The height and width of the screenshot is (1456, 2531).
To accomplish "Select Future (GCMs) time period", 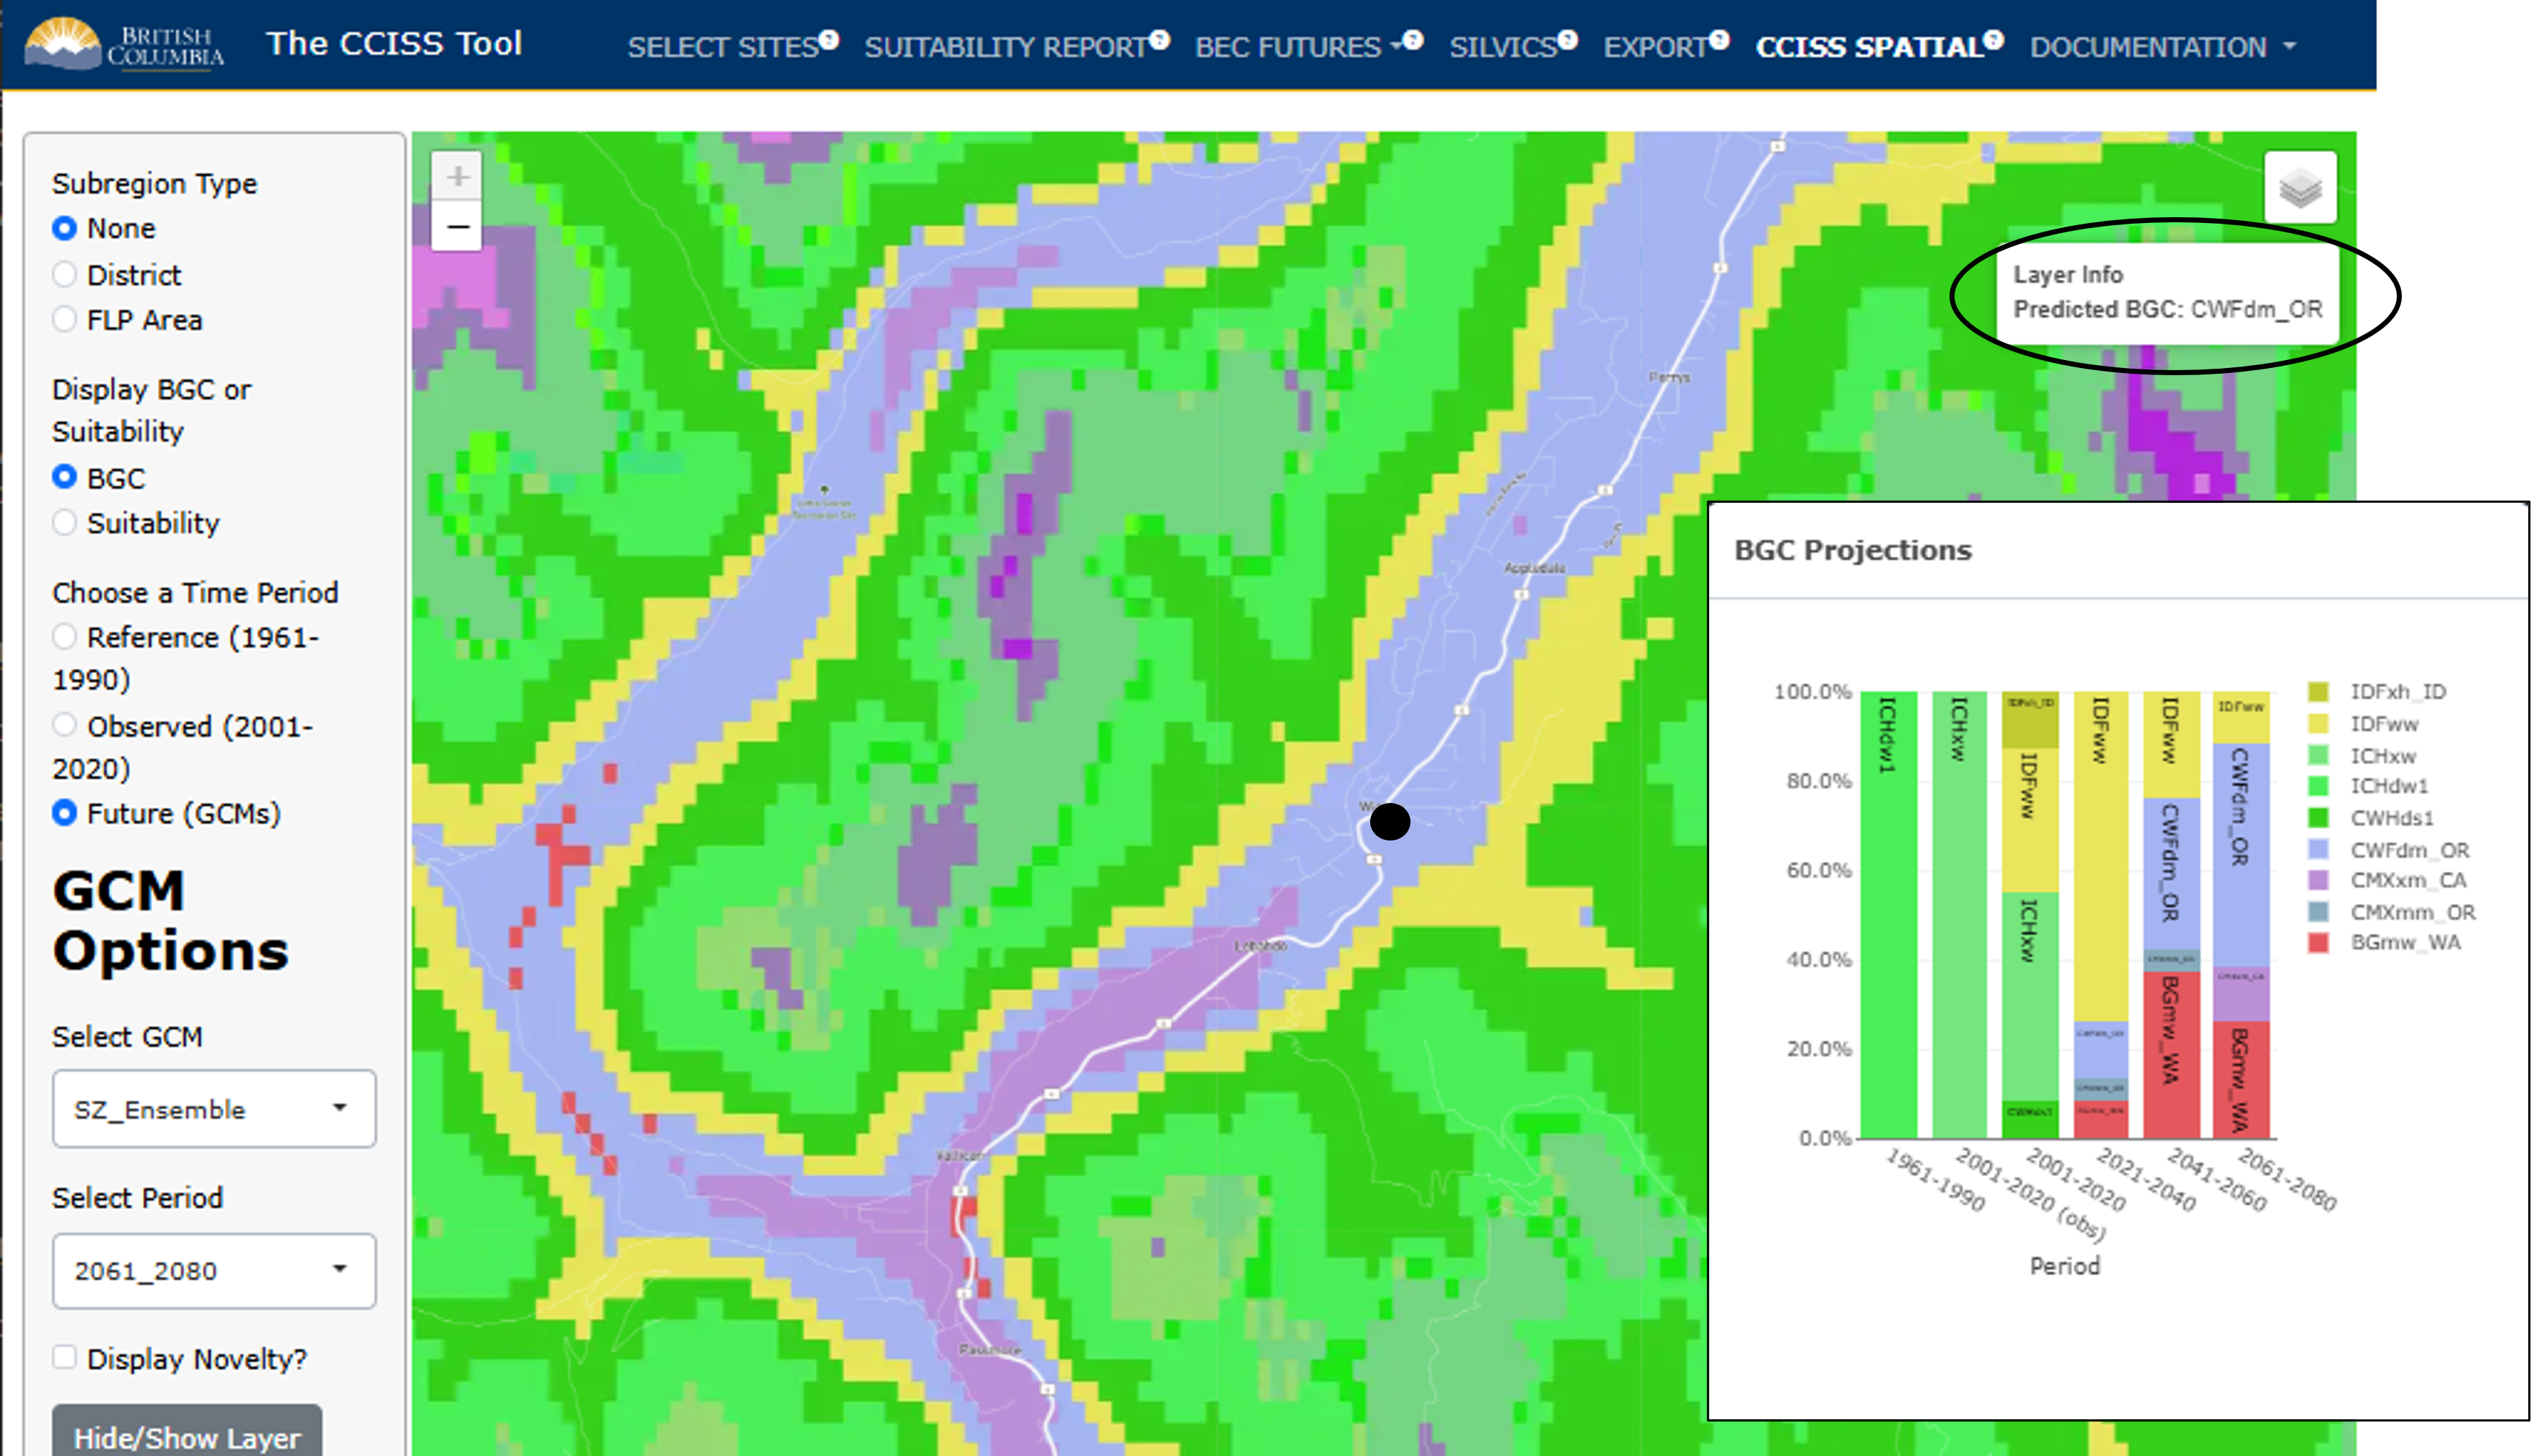I will [64, 813].
